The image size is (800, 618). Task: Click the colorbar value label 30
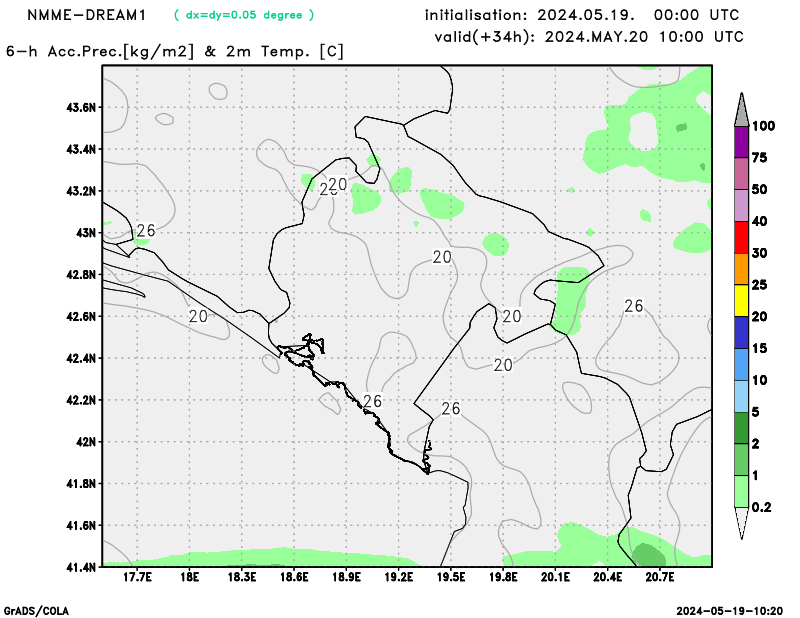point(760,253)
